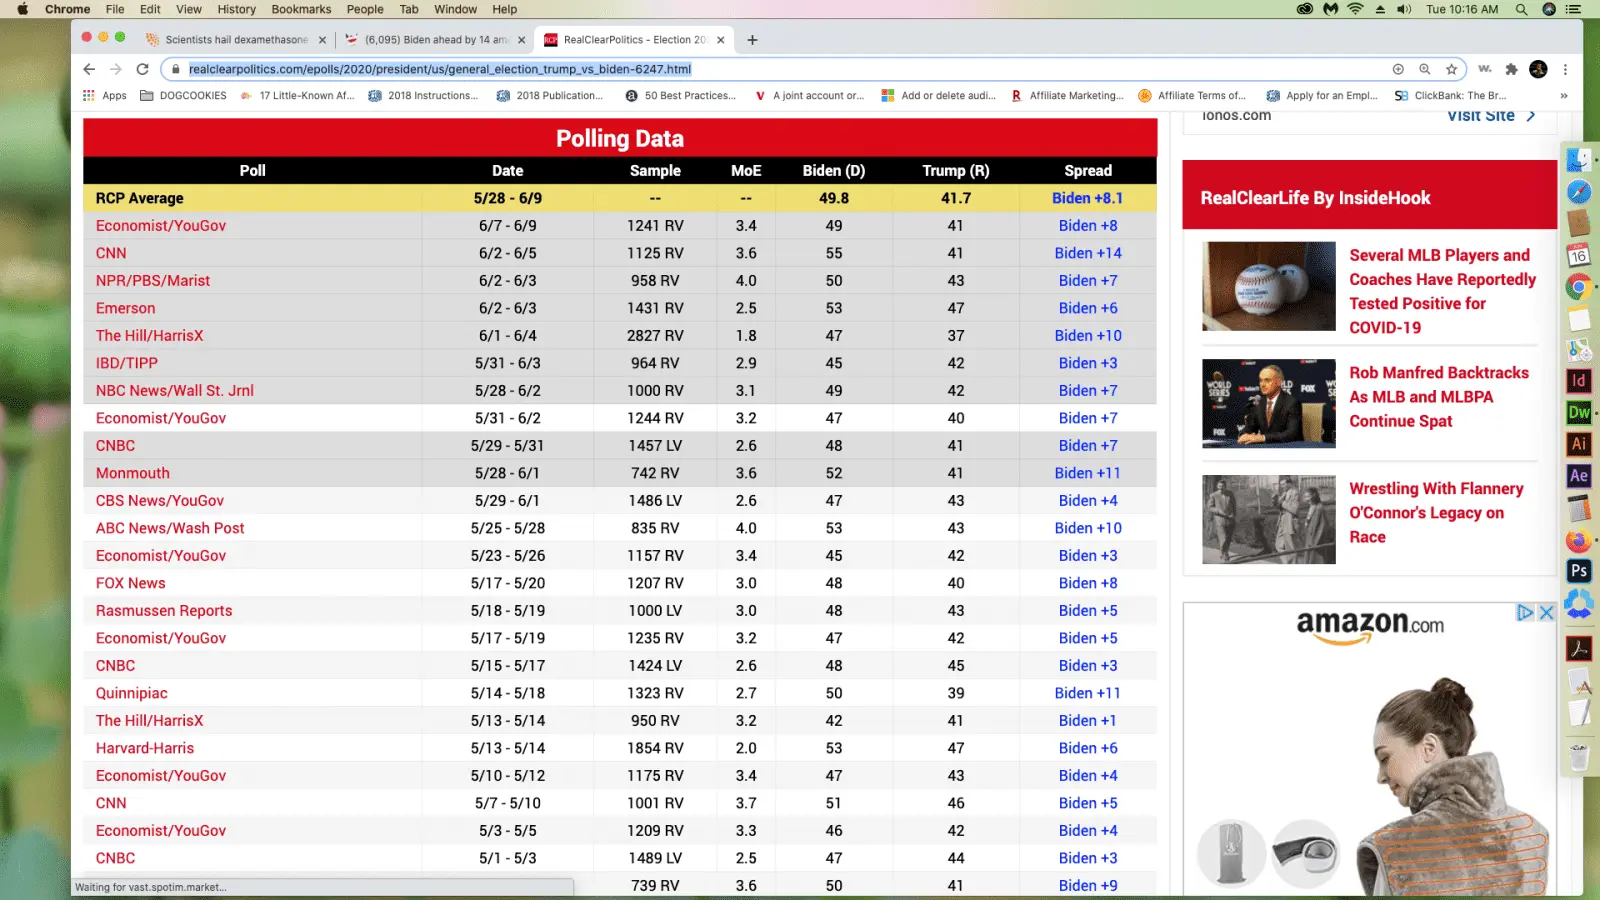Reload the current page
1600x900 pixels.
[142, 69]
